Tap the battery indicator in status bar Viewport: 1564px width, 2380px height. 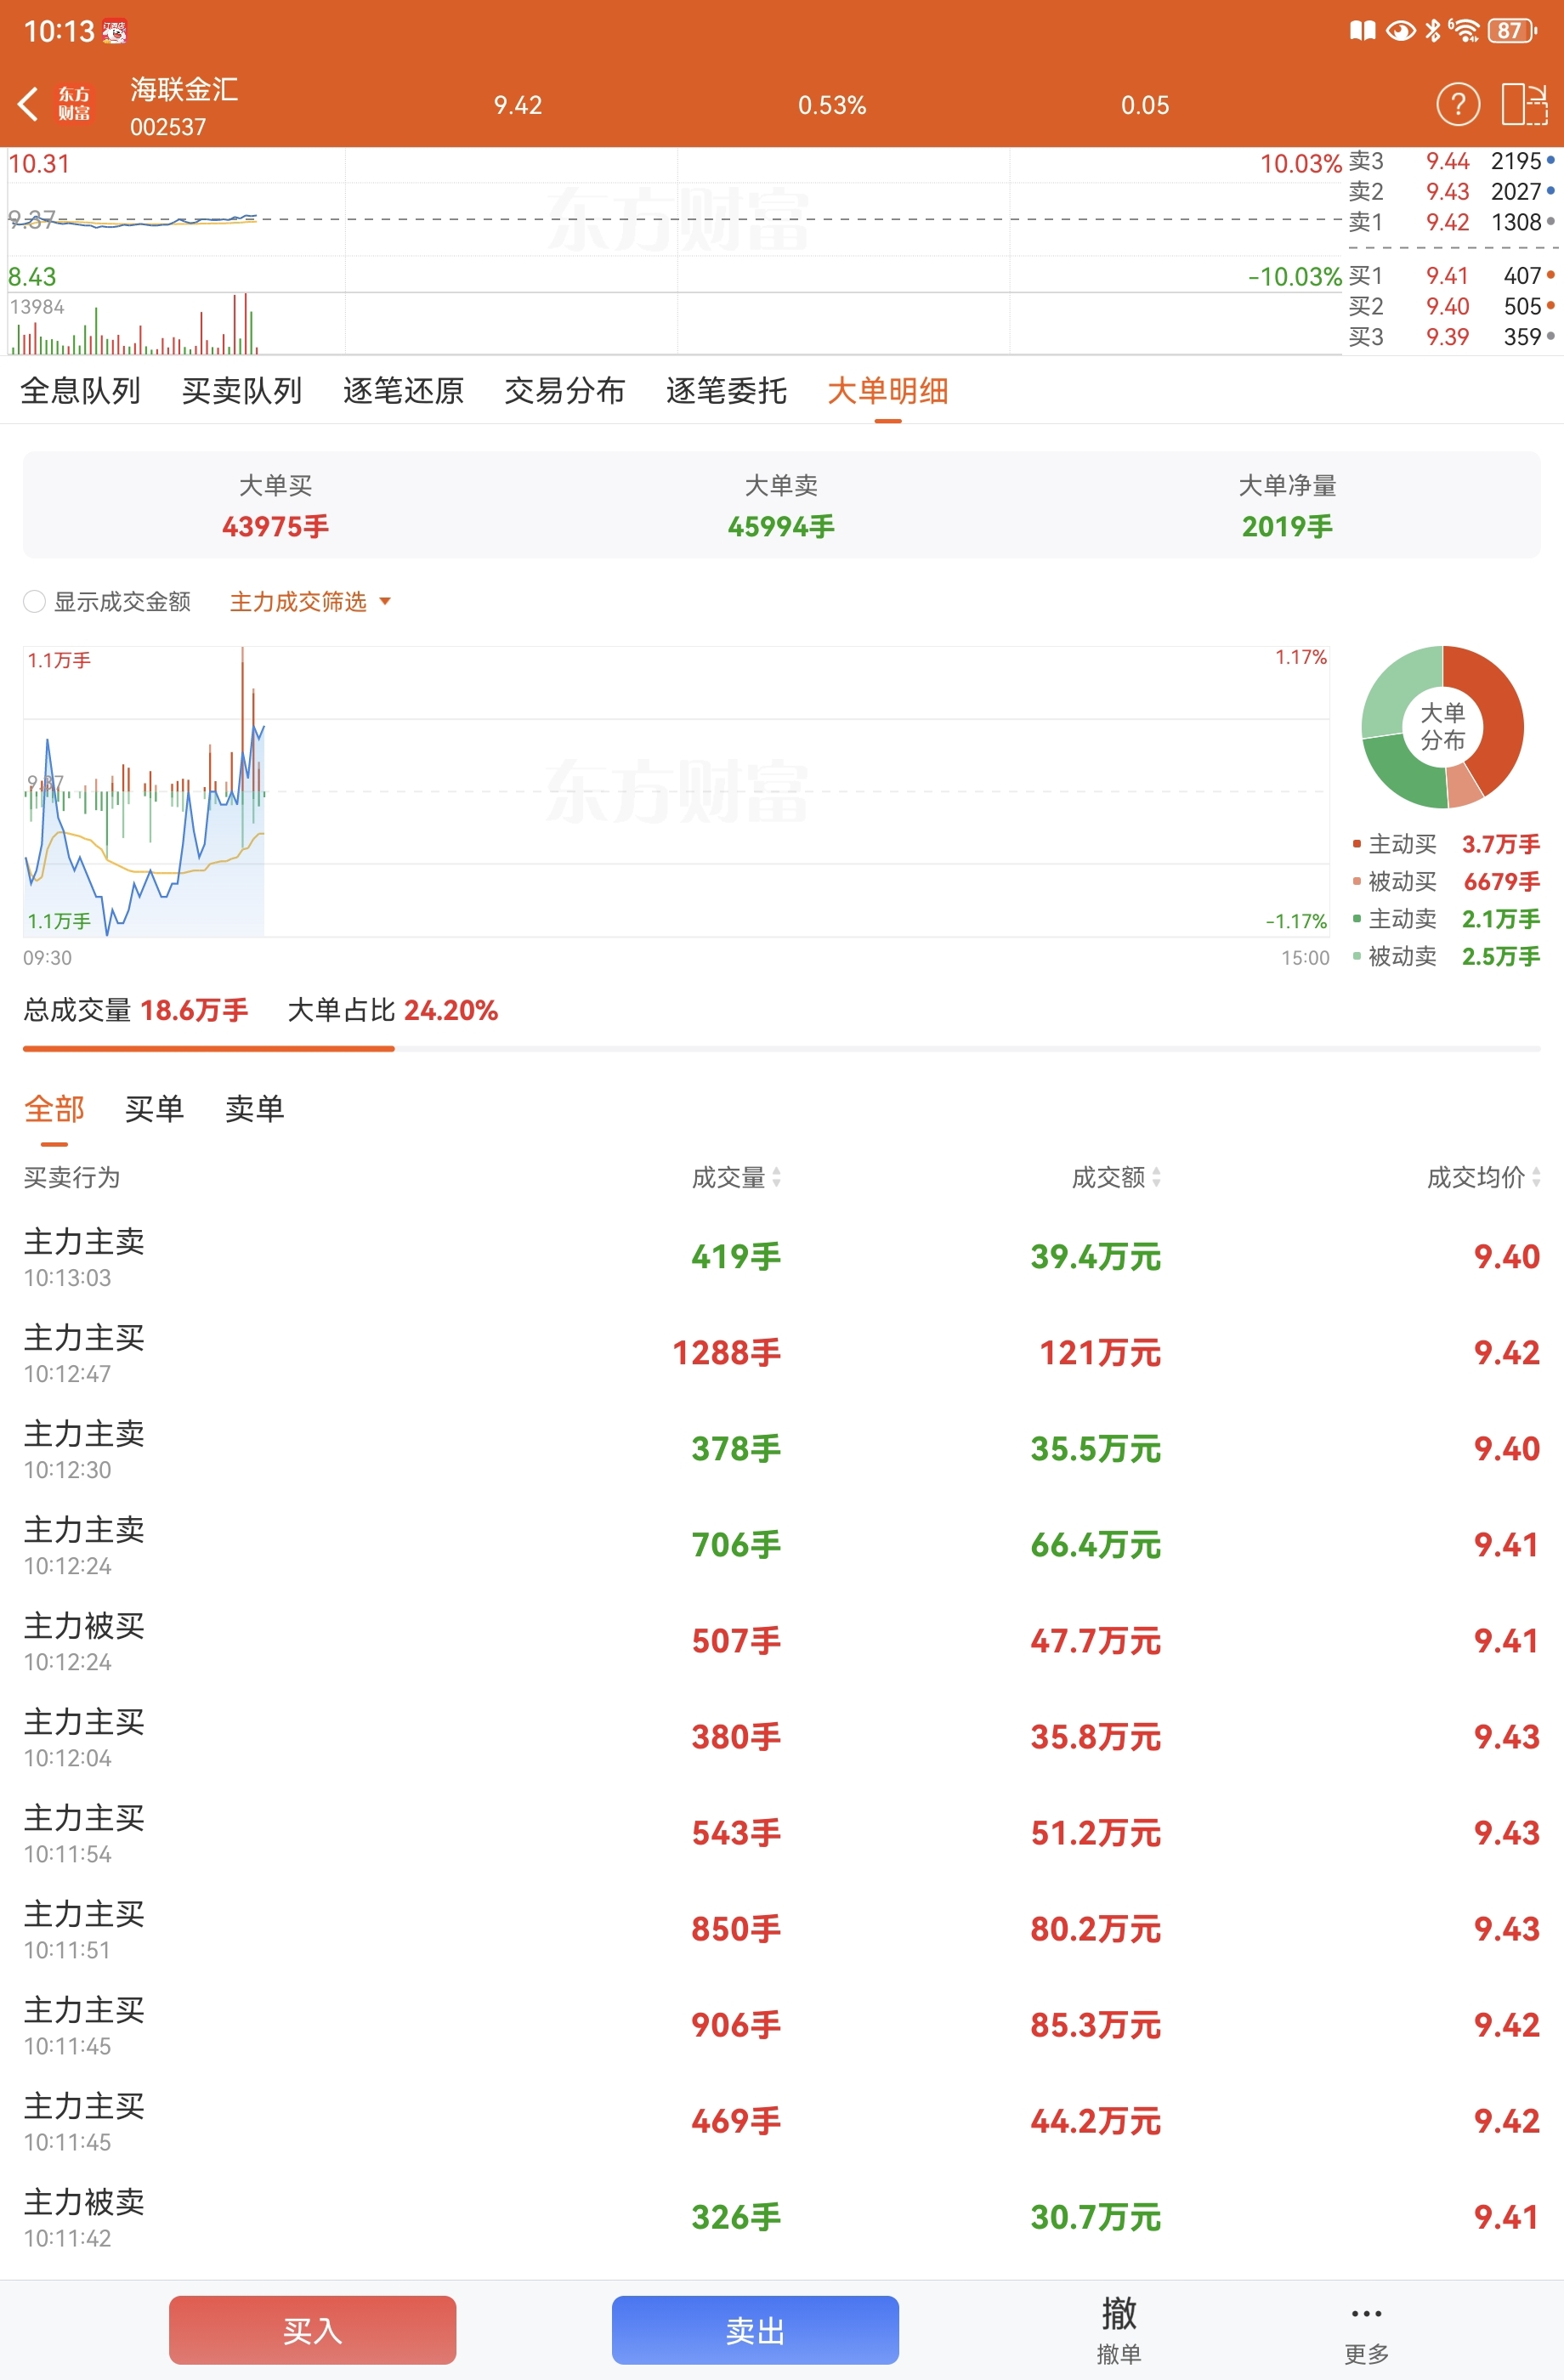[x=1512, y=31]
